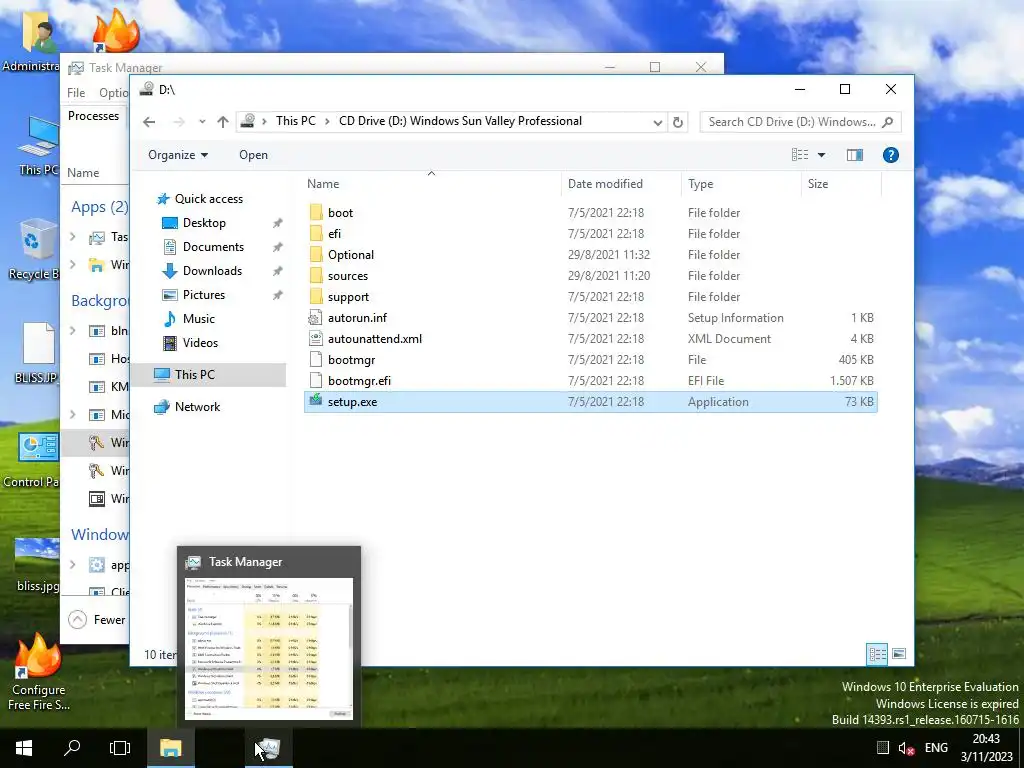Image resolution: width=1024 pixels, height=768 pixels.
Task: Go up one folder level
Action: pos(223,121)
